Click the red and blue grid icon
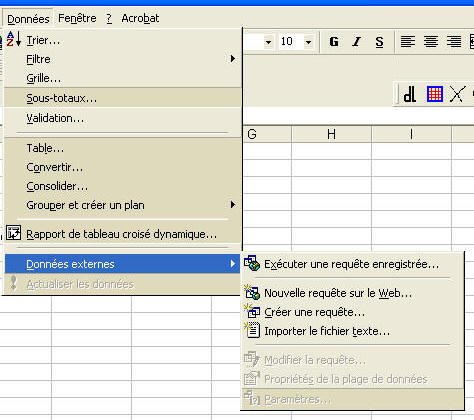 pos(435,94)
